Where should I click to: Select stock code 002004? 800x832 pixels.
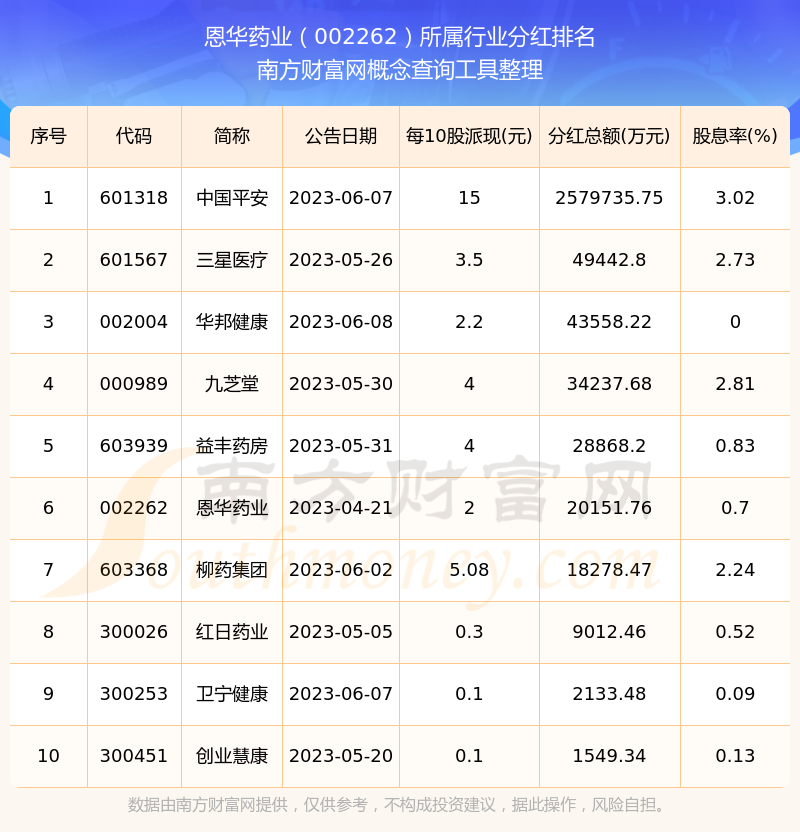pyautogui.click(x=134, y=322)
